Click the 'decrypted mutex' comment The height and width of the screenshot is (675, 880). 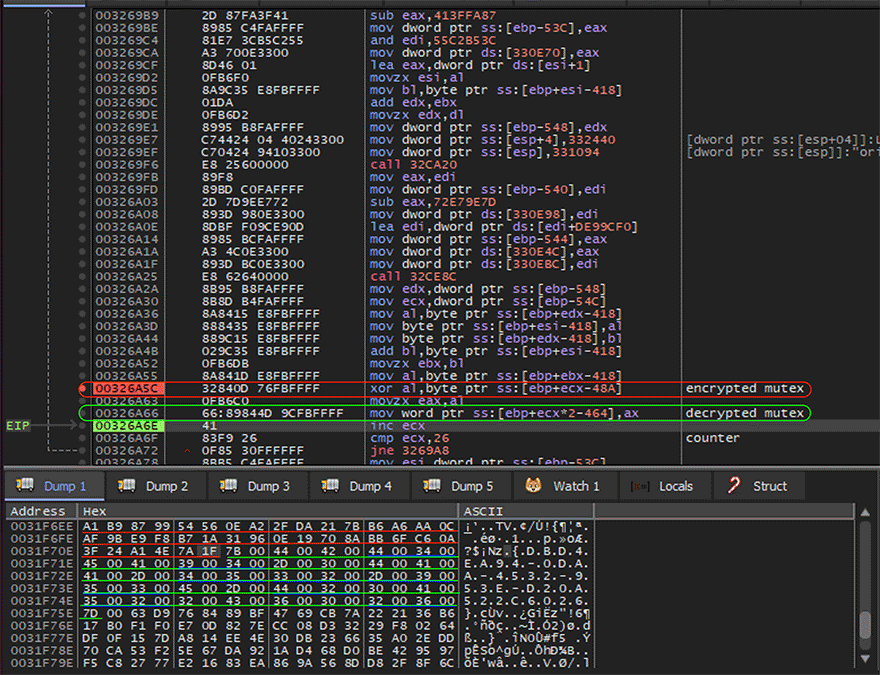pyautogui.click(x=745, y=413)
